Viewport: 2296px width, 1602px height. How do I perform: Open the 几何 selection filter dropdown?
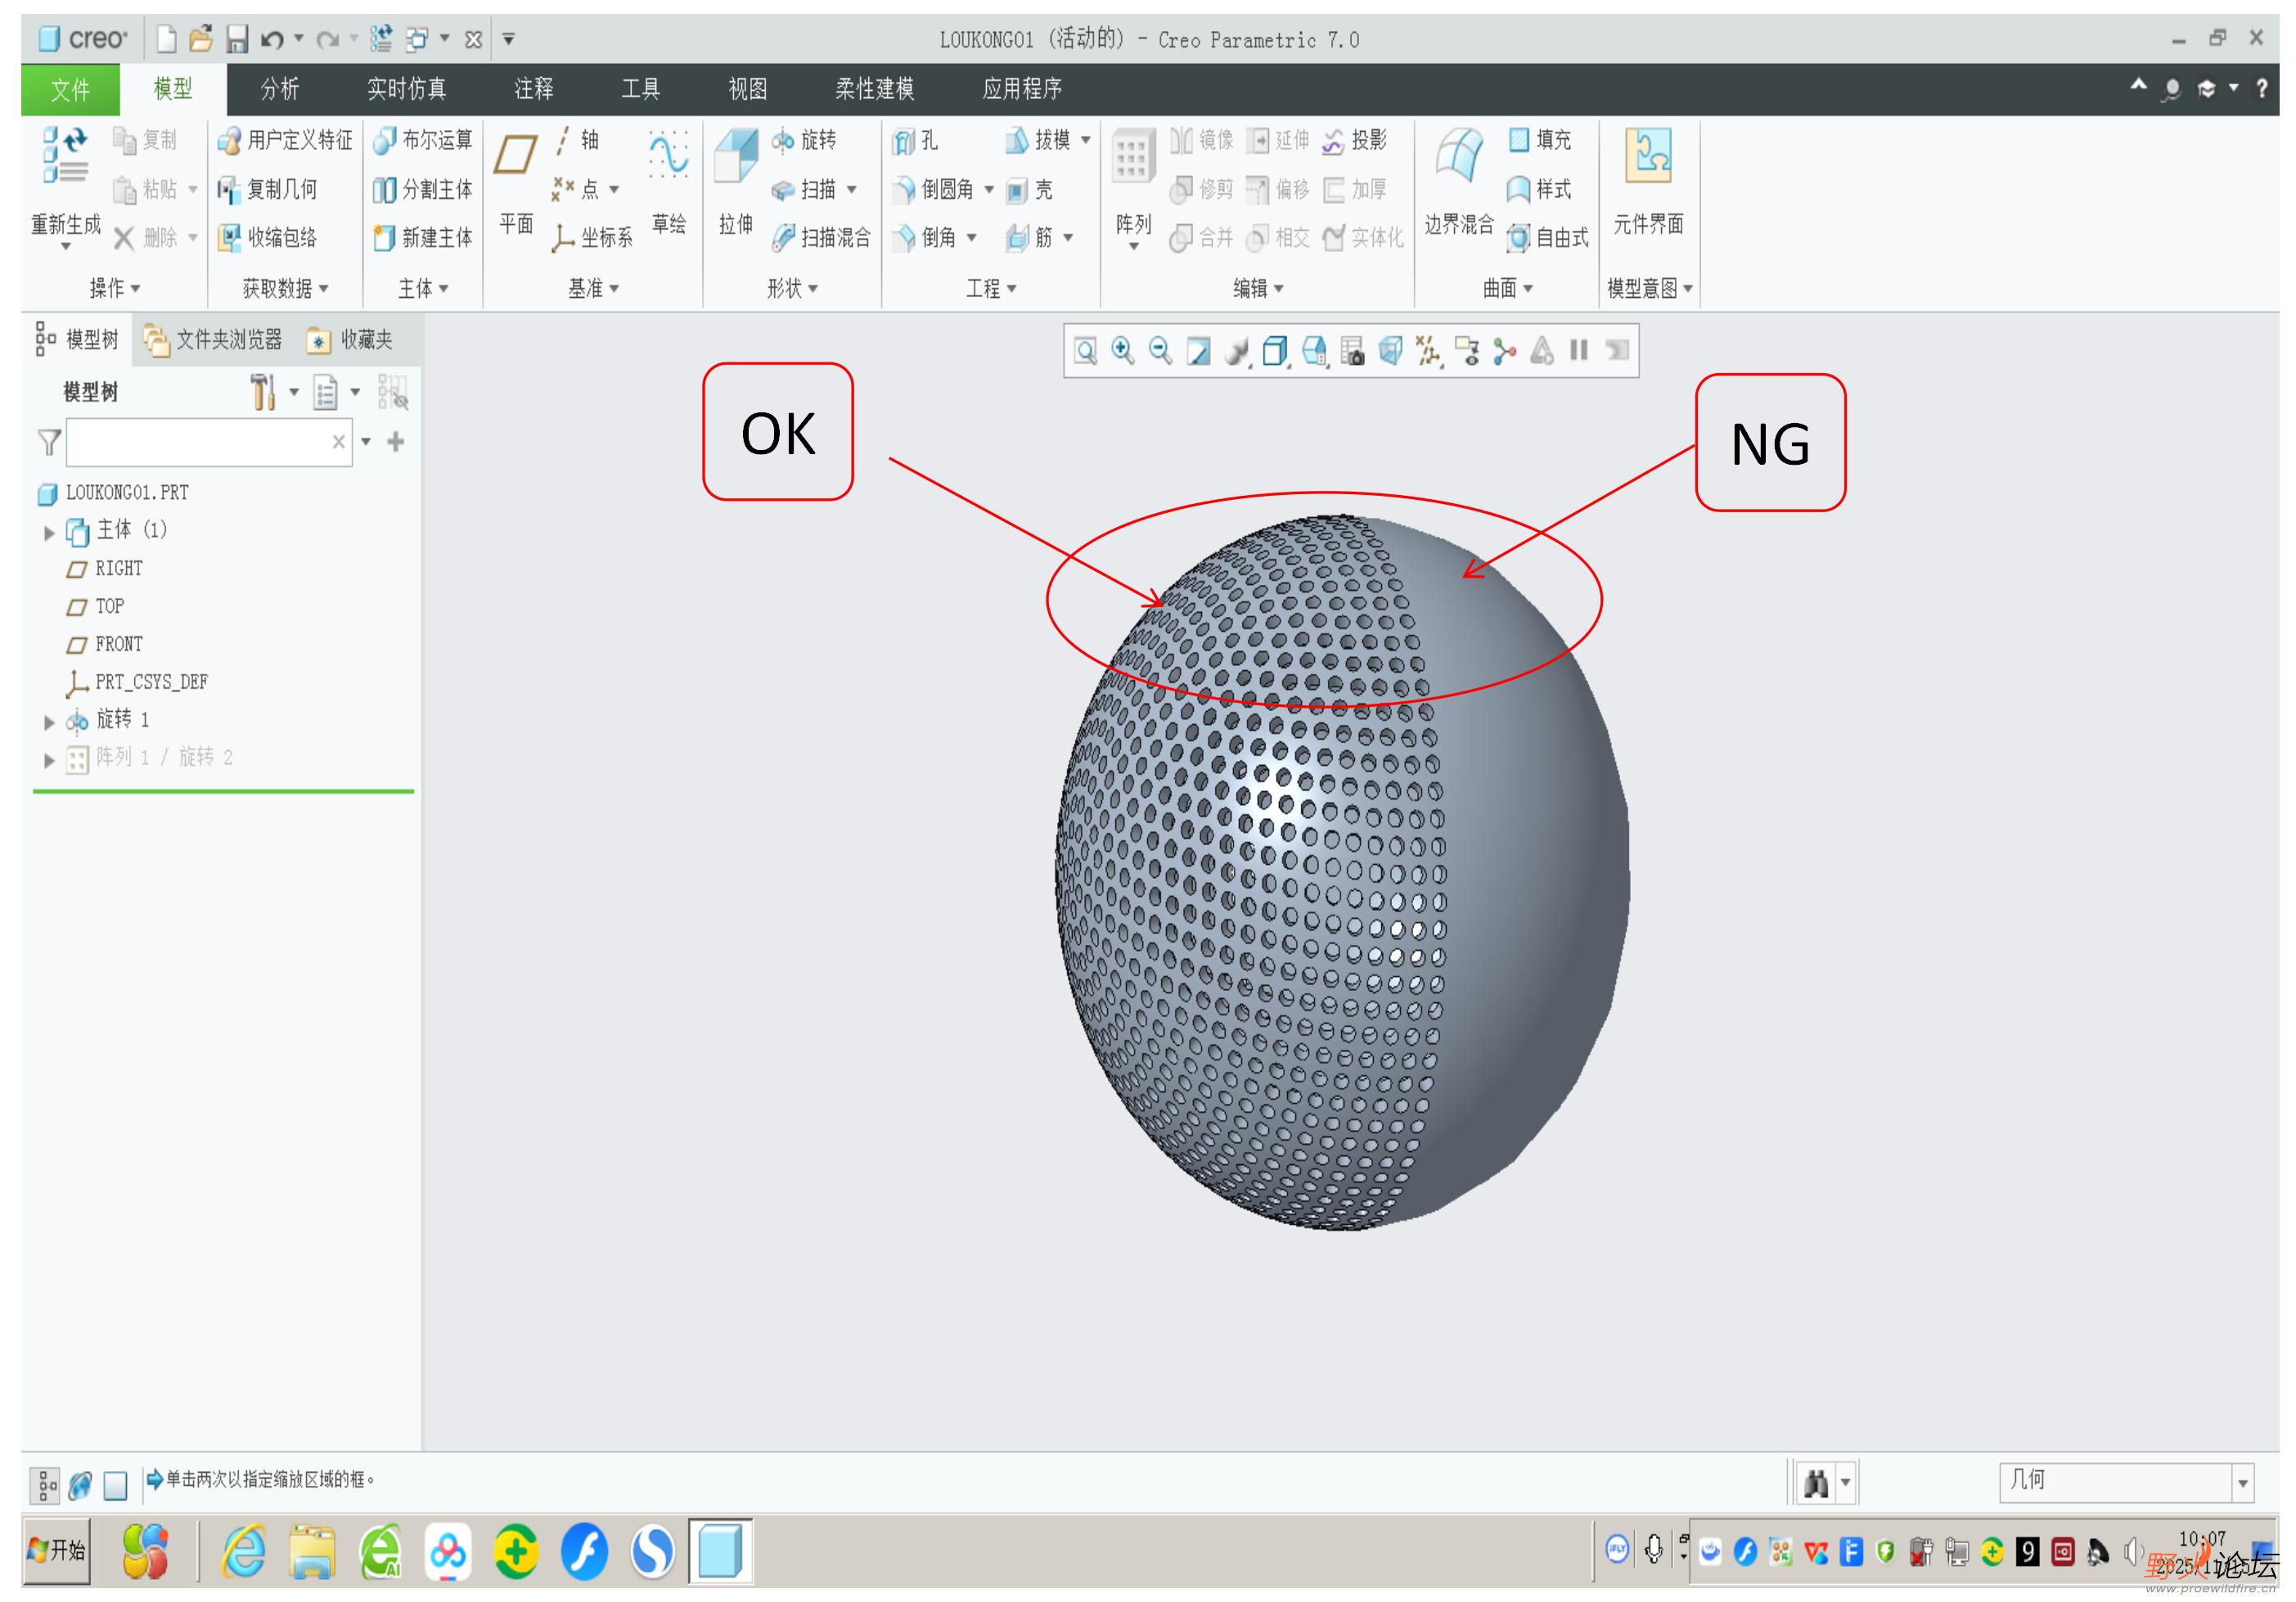[x=2242, y=1483]
